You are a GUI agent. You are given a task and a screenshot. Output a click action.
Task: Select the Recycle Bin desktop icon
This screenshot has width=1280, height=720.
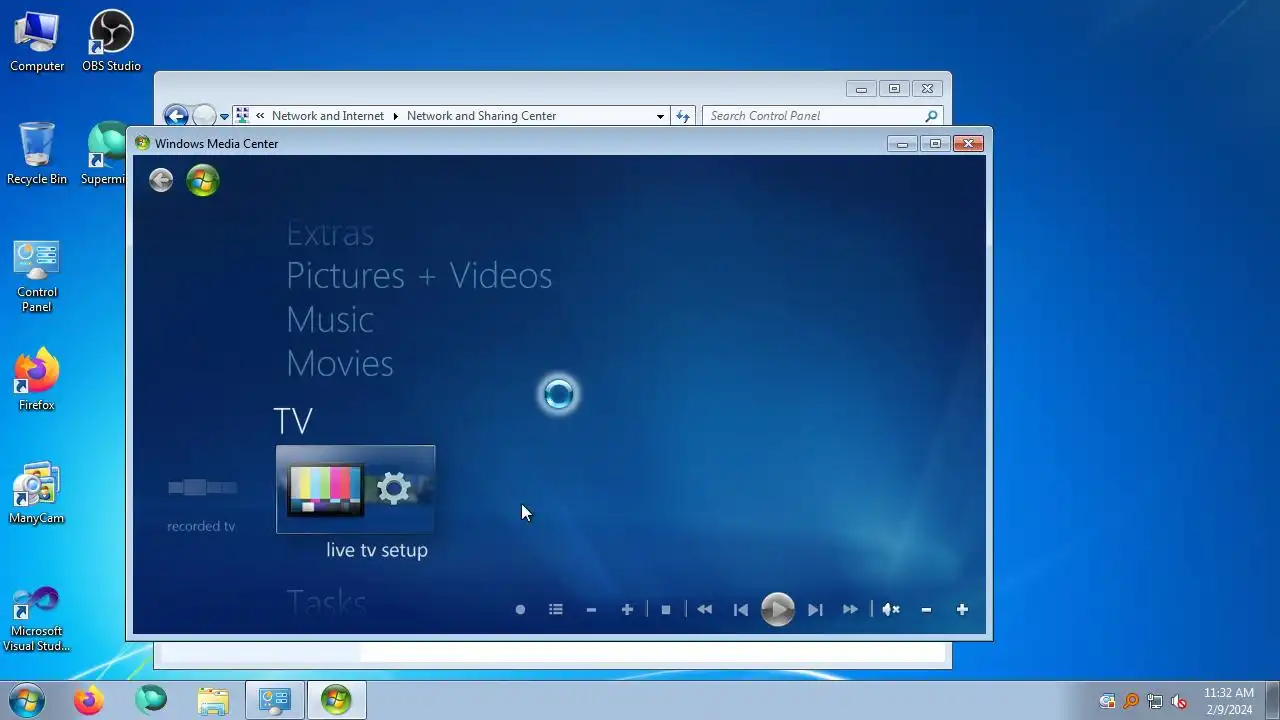point(37,154)
